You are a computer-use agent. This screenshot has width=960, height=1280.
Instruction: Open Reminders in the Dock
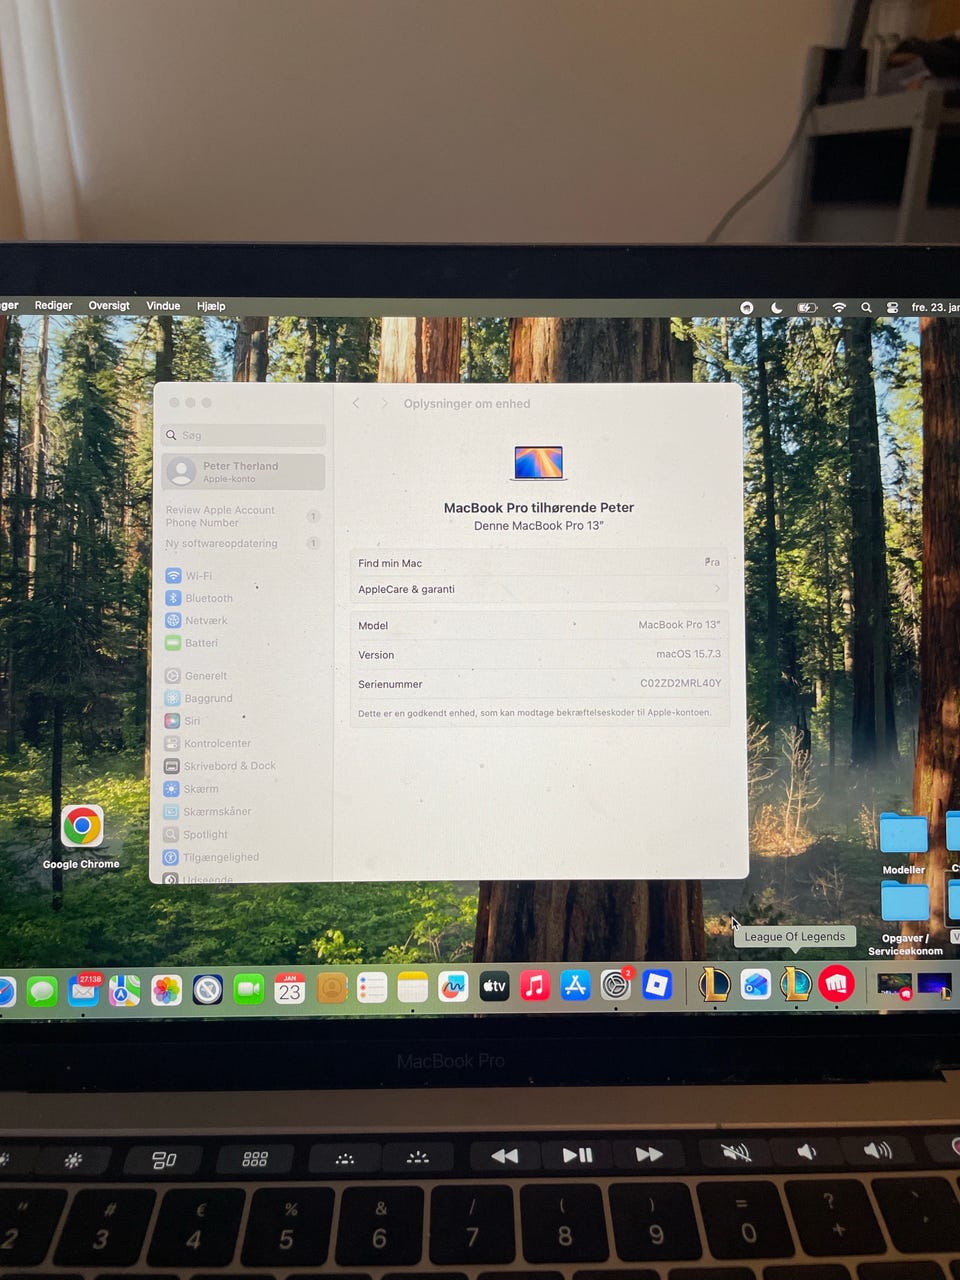[371, 989]
